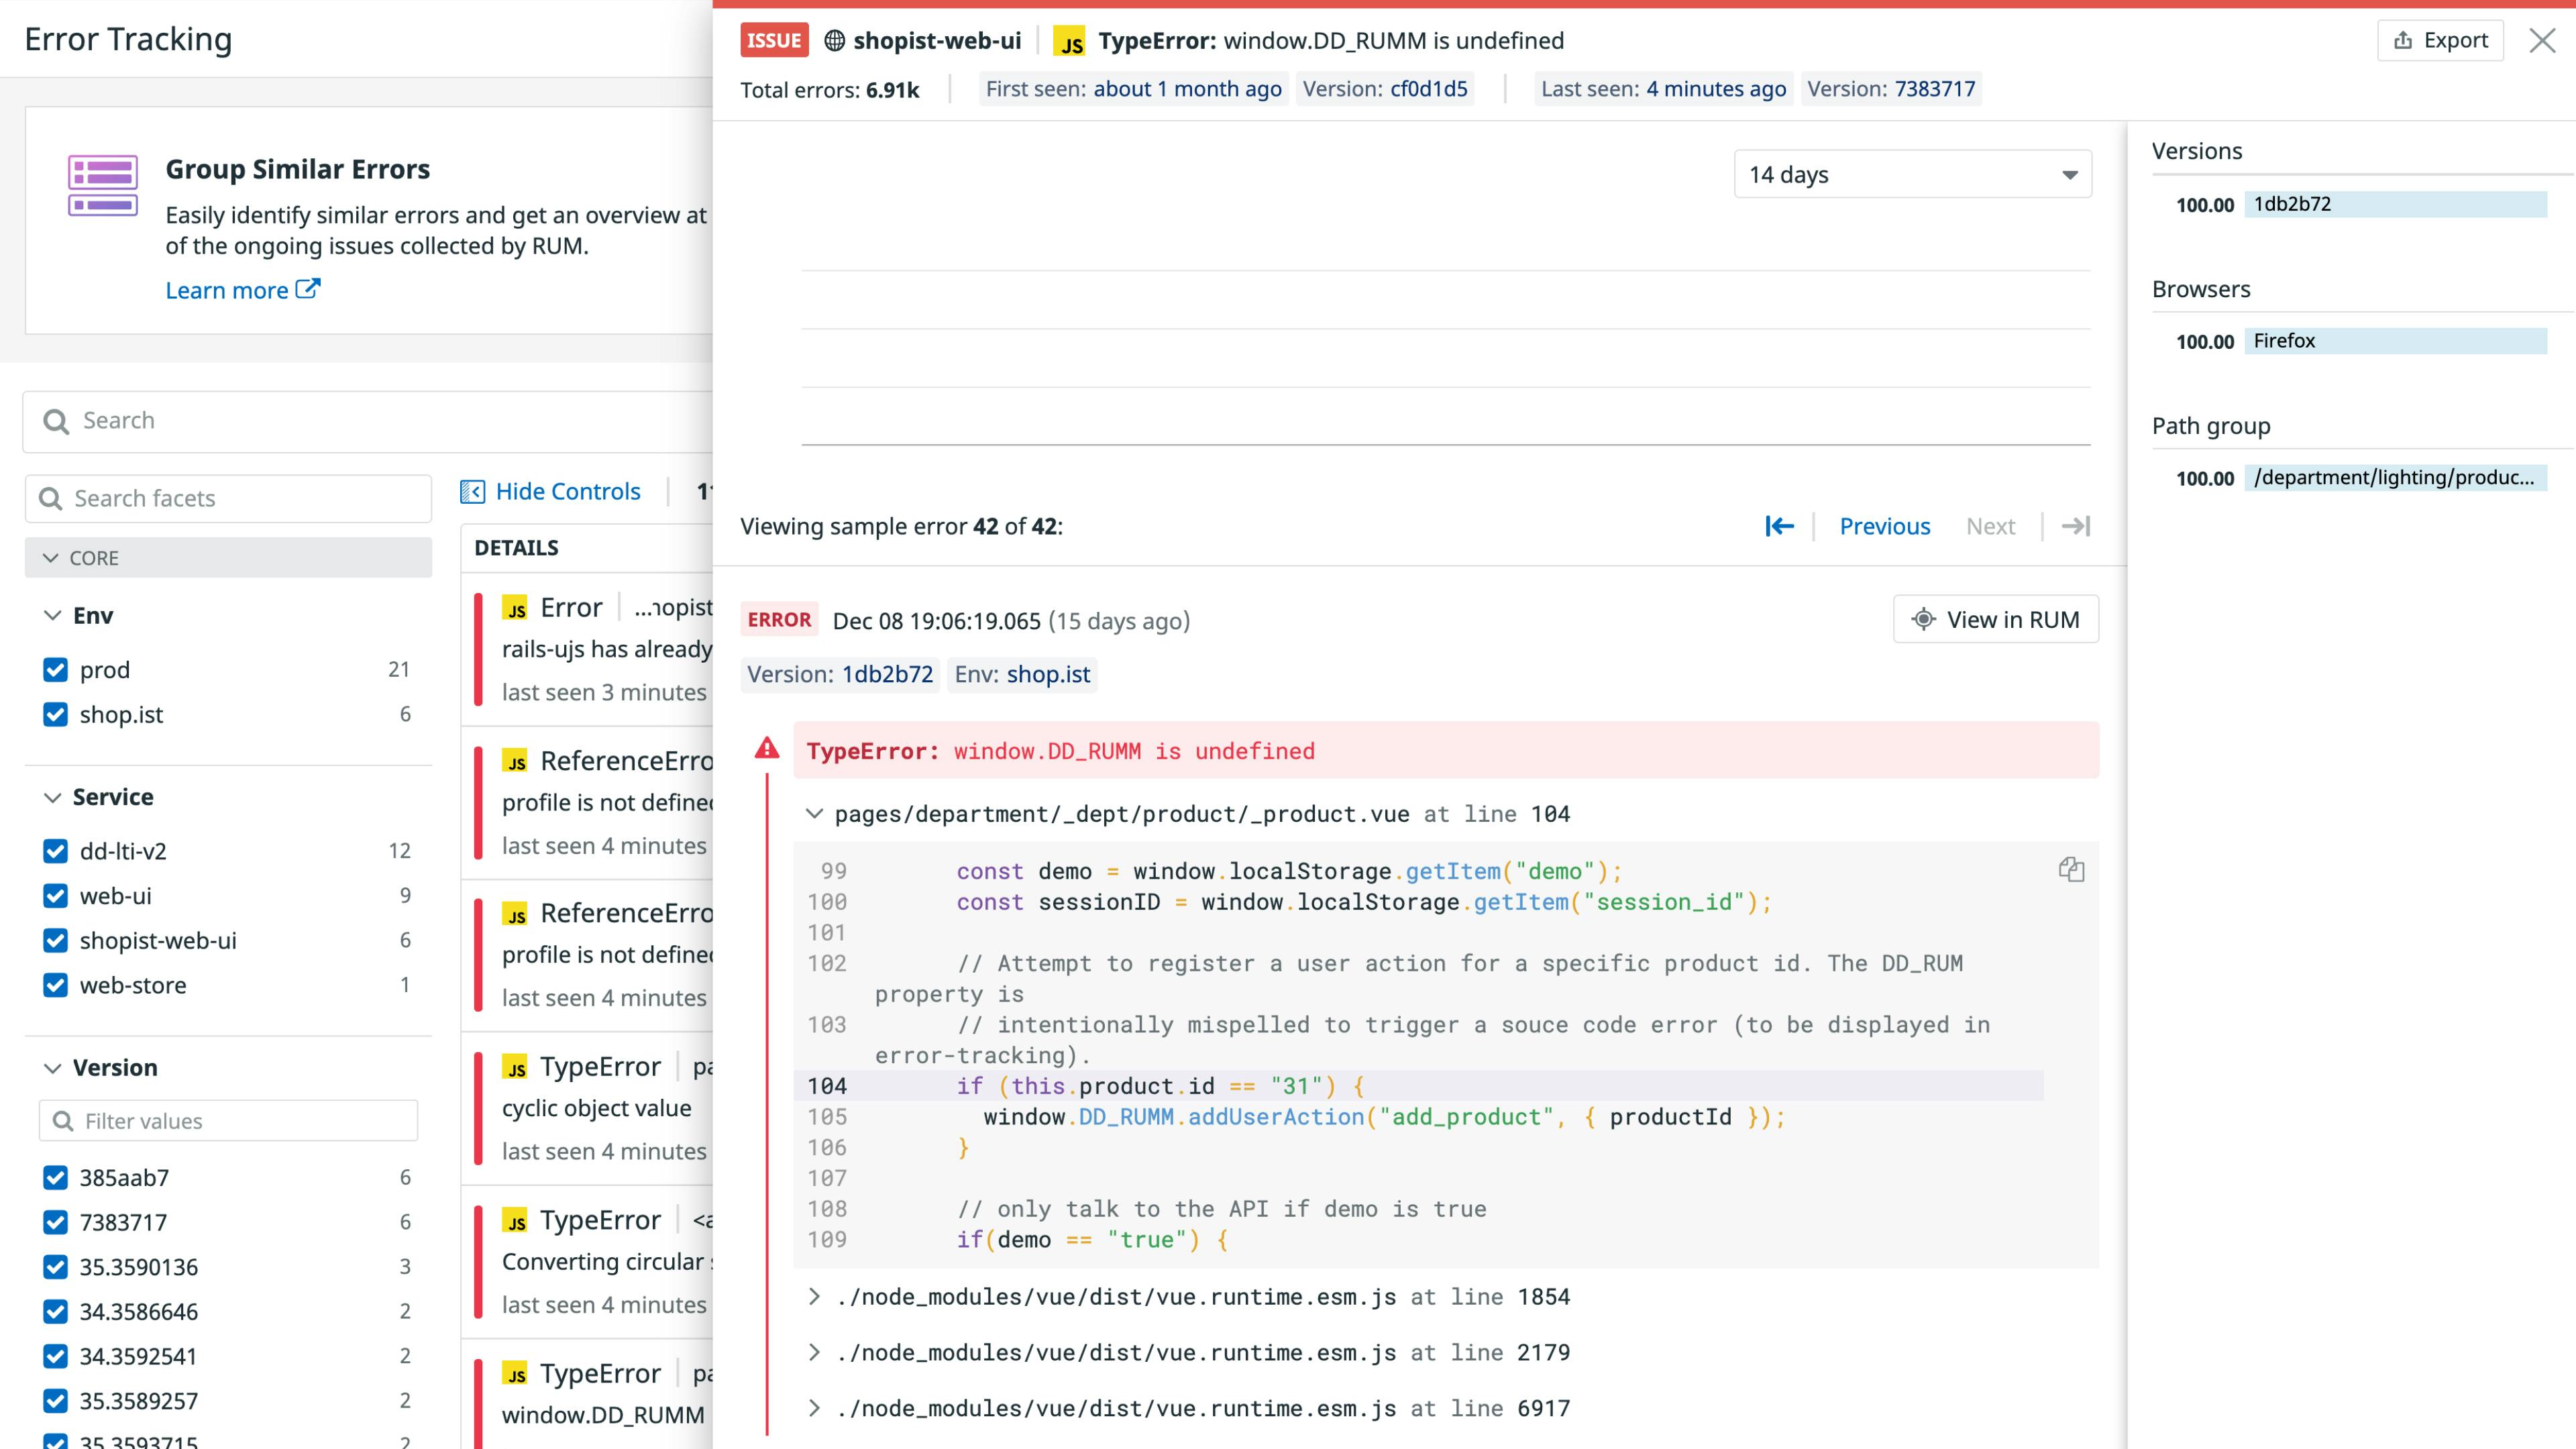The image size is (2576, 1449).
Task: Select the ERROR label on the sample
Action: 779,619
